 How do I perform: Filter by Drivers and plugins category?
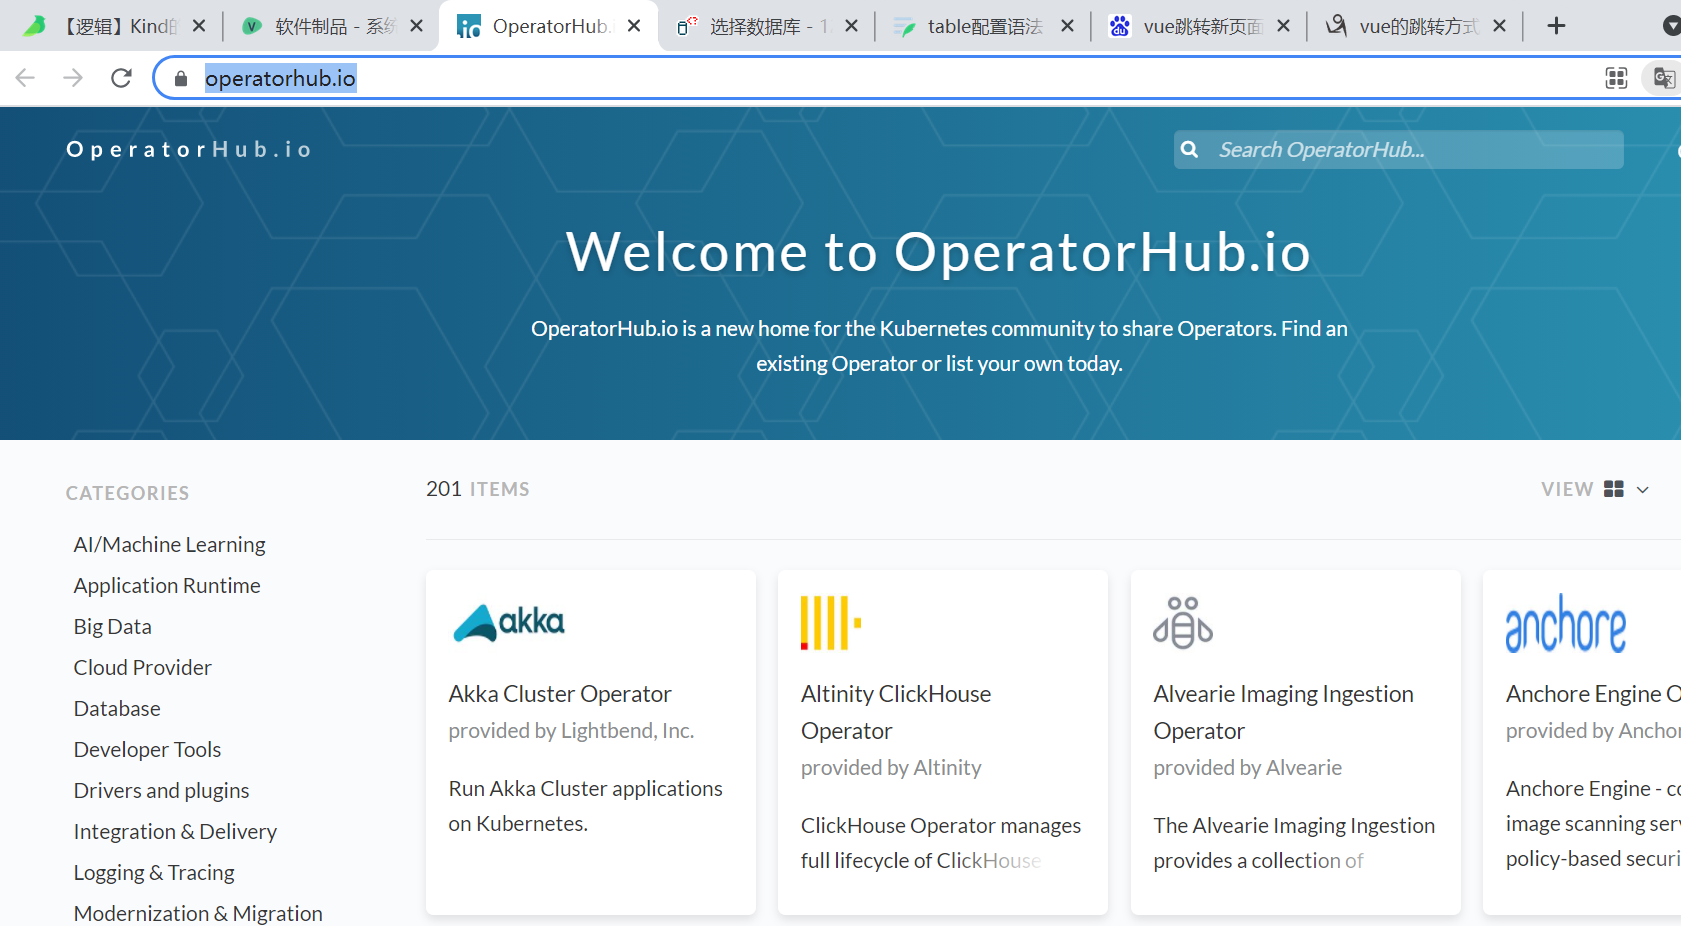click(x=161, y=791)
